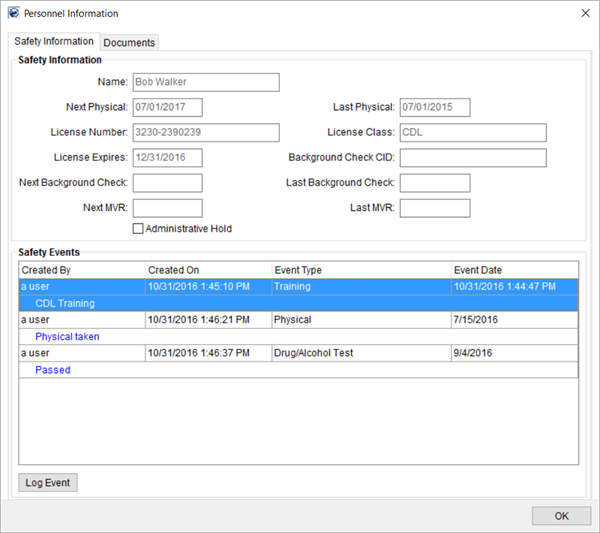Close the Personnel Information dialog
This screenshot has width=600, height=533.
coord(584,14)
